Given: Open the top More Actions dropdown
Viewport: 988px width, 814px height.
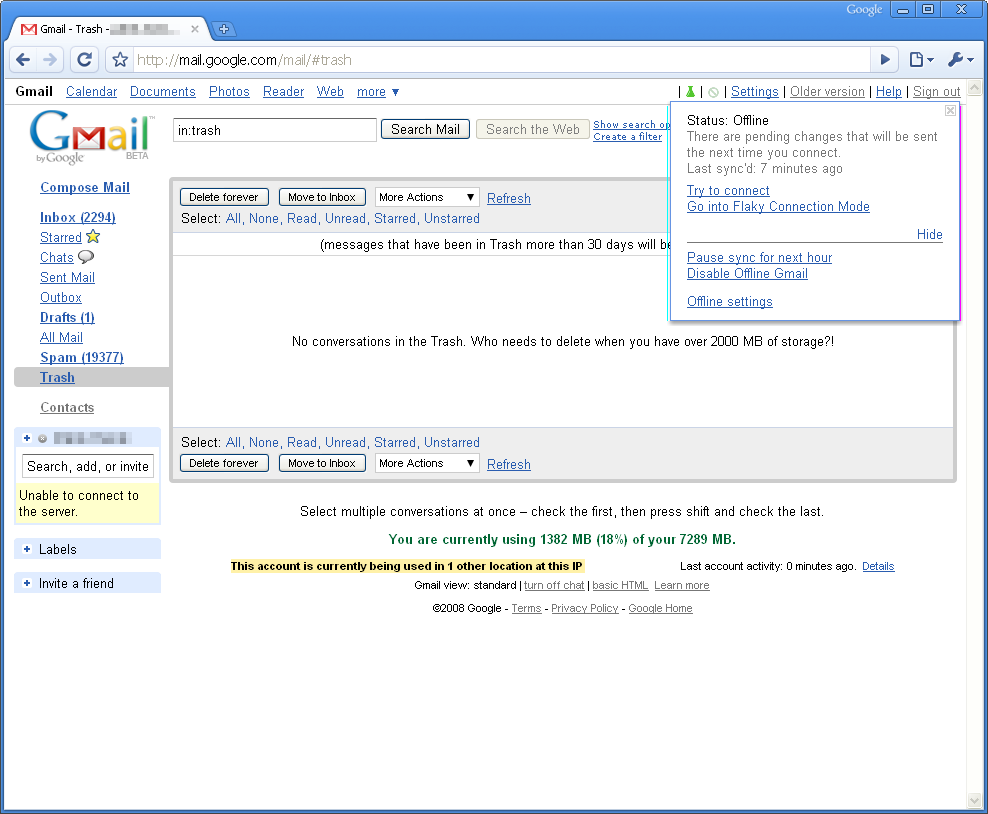Looking at the screenshot, I should [x=427, y=197].
